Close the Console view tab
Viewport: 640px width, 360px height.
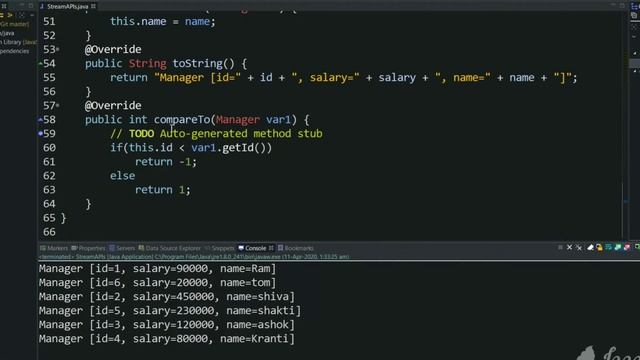click(271, 248)
